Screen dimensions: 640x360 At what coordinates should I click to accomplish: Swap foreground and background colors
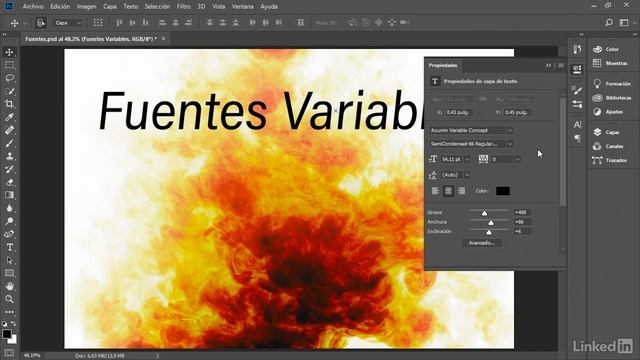[13, 324]
